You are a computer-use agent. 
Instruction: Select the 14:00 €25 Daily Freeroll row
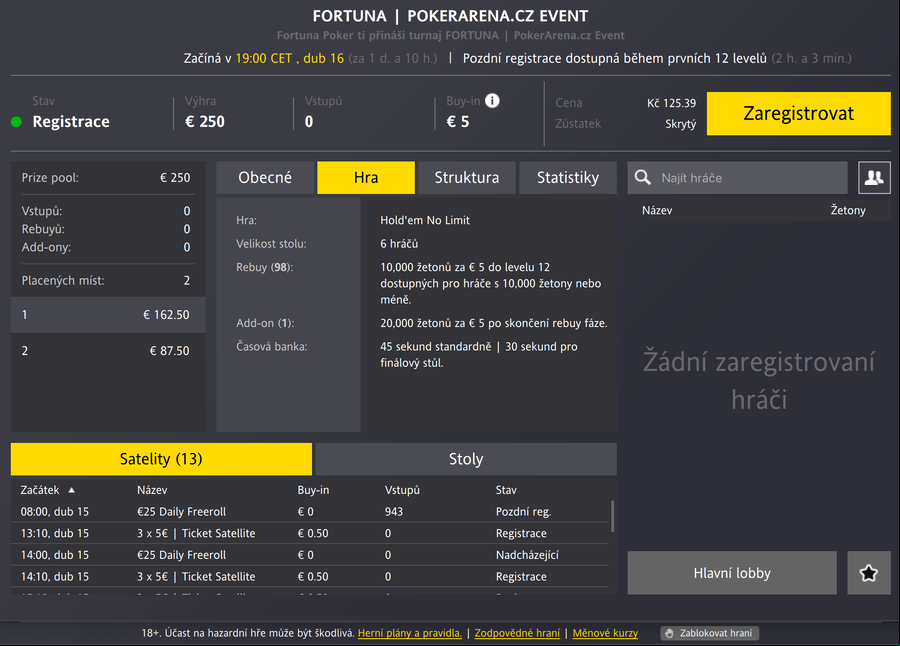click(x=310, y=555)
